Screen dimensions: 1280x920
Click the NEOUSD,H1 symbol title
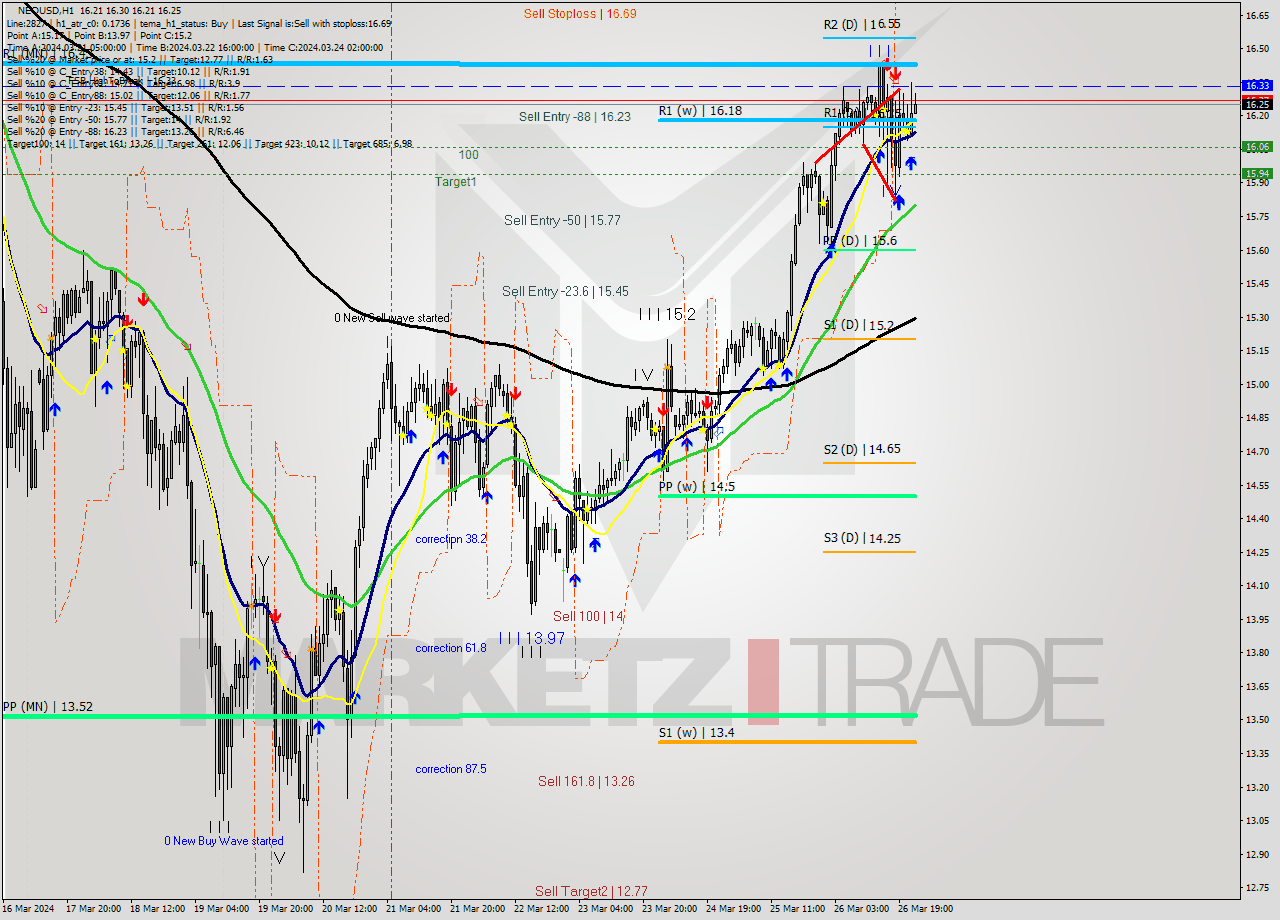[x=46, y=10]
